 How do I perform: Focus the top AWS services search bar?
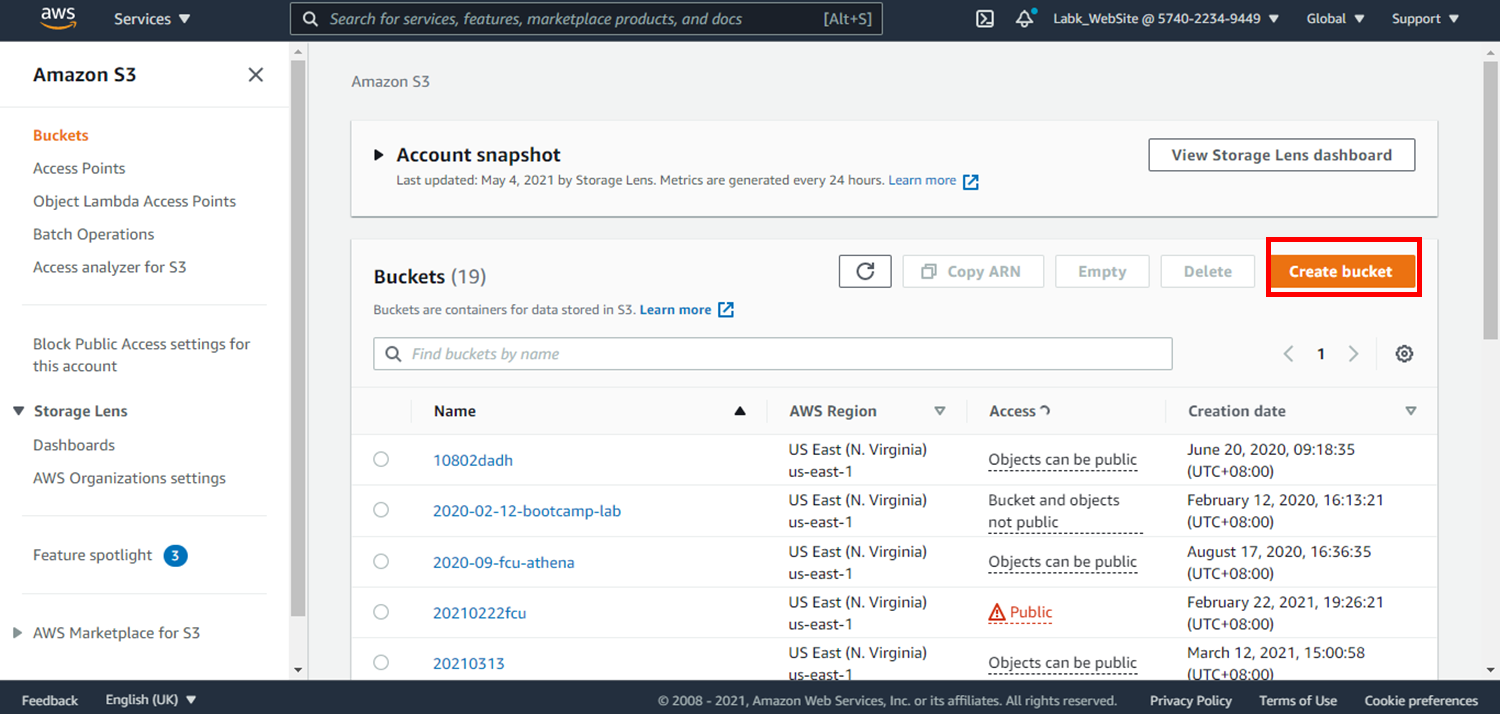coord(586,19)
